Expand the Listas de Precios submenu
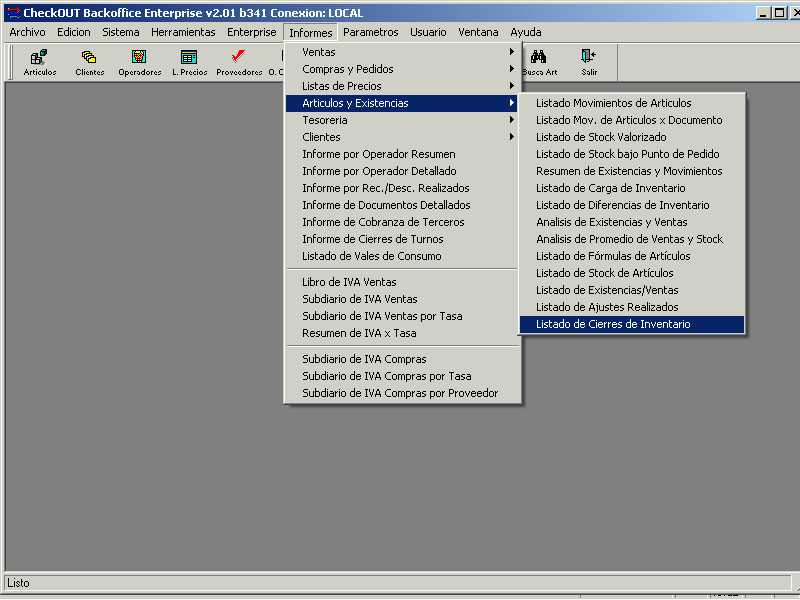This screenshot has height=600, width=800. (x=402, y=86)
